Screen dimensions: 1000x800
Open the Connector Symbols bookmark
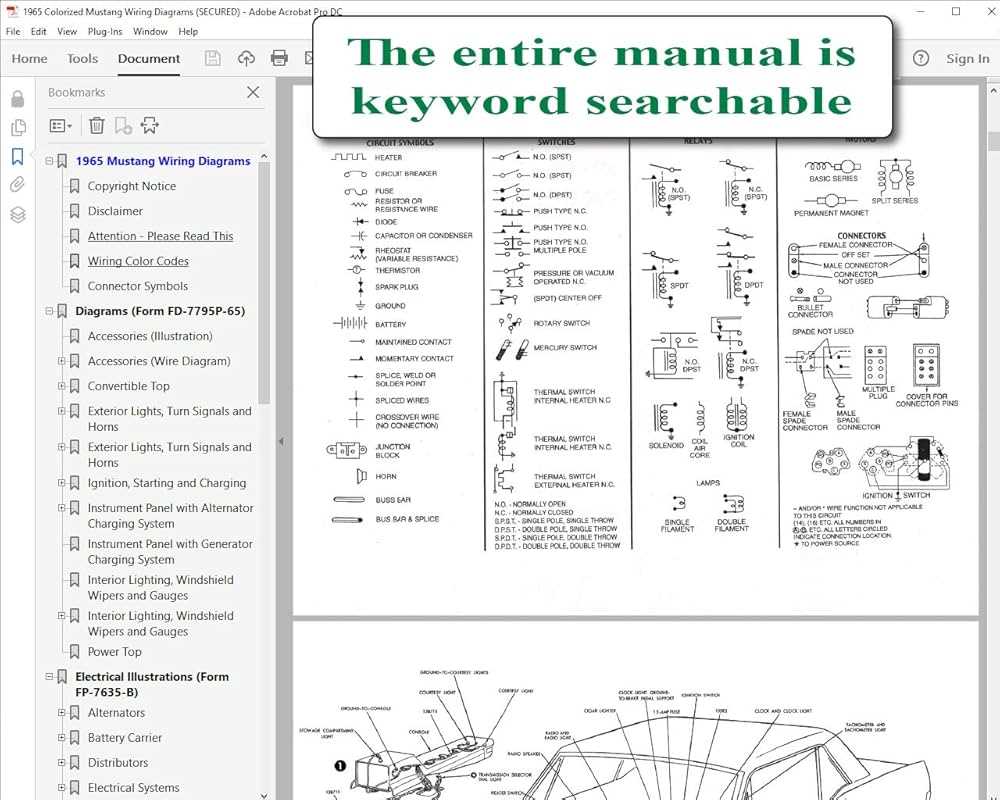(138, 286)
